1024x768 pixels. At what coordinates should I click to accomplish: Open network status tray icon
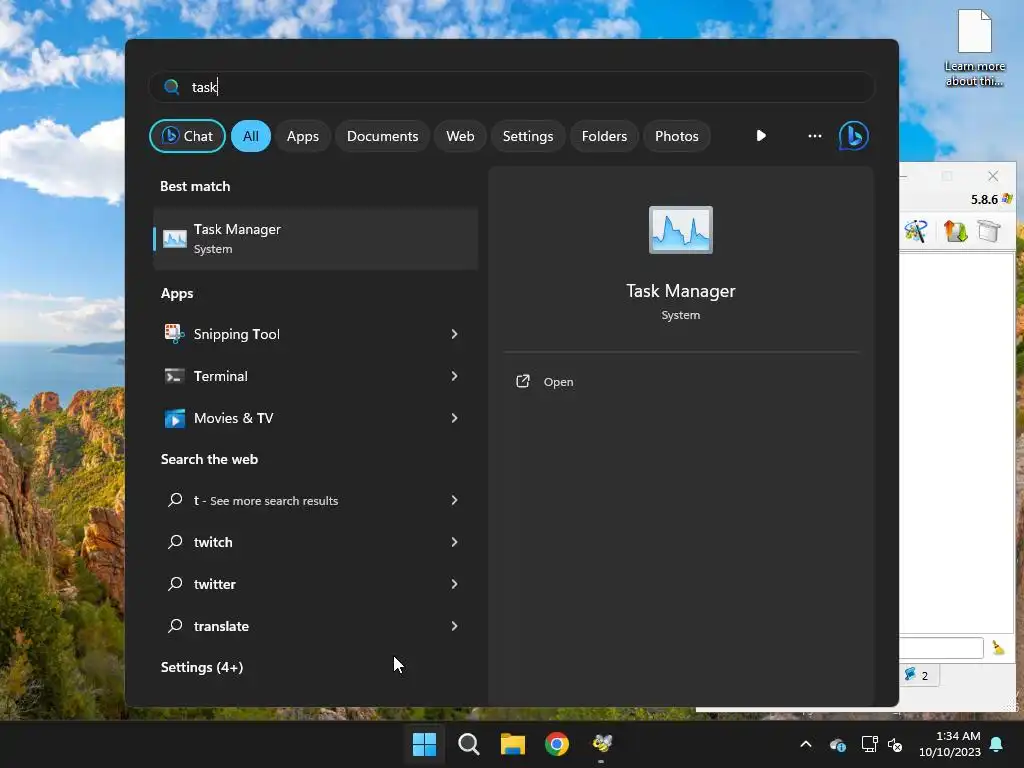869,744
